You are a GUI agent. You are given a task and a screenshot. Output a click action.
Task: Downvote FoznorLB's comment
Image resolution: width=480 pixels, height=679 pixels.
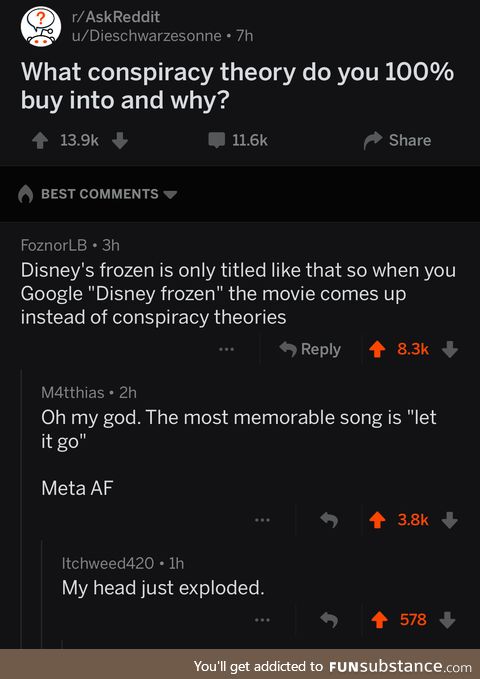(450, 349)
